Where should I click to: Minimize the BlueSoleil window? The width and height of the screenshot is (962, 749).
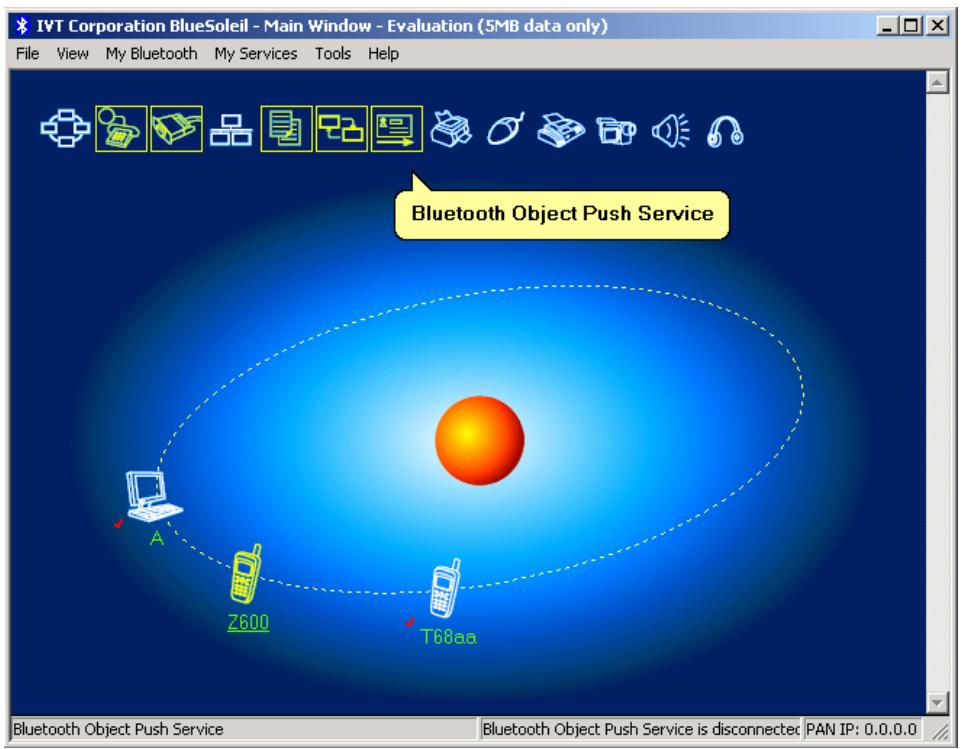[x=887, y=26]
